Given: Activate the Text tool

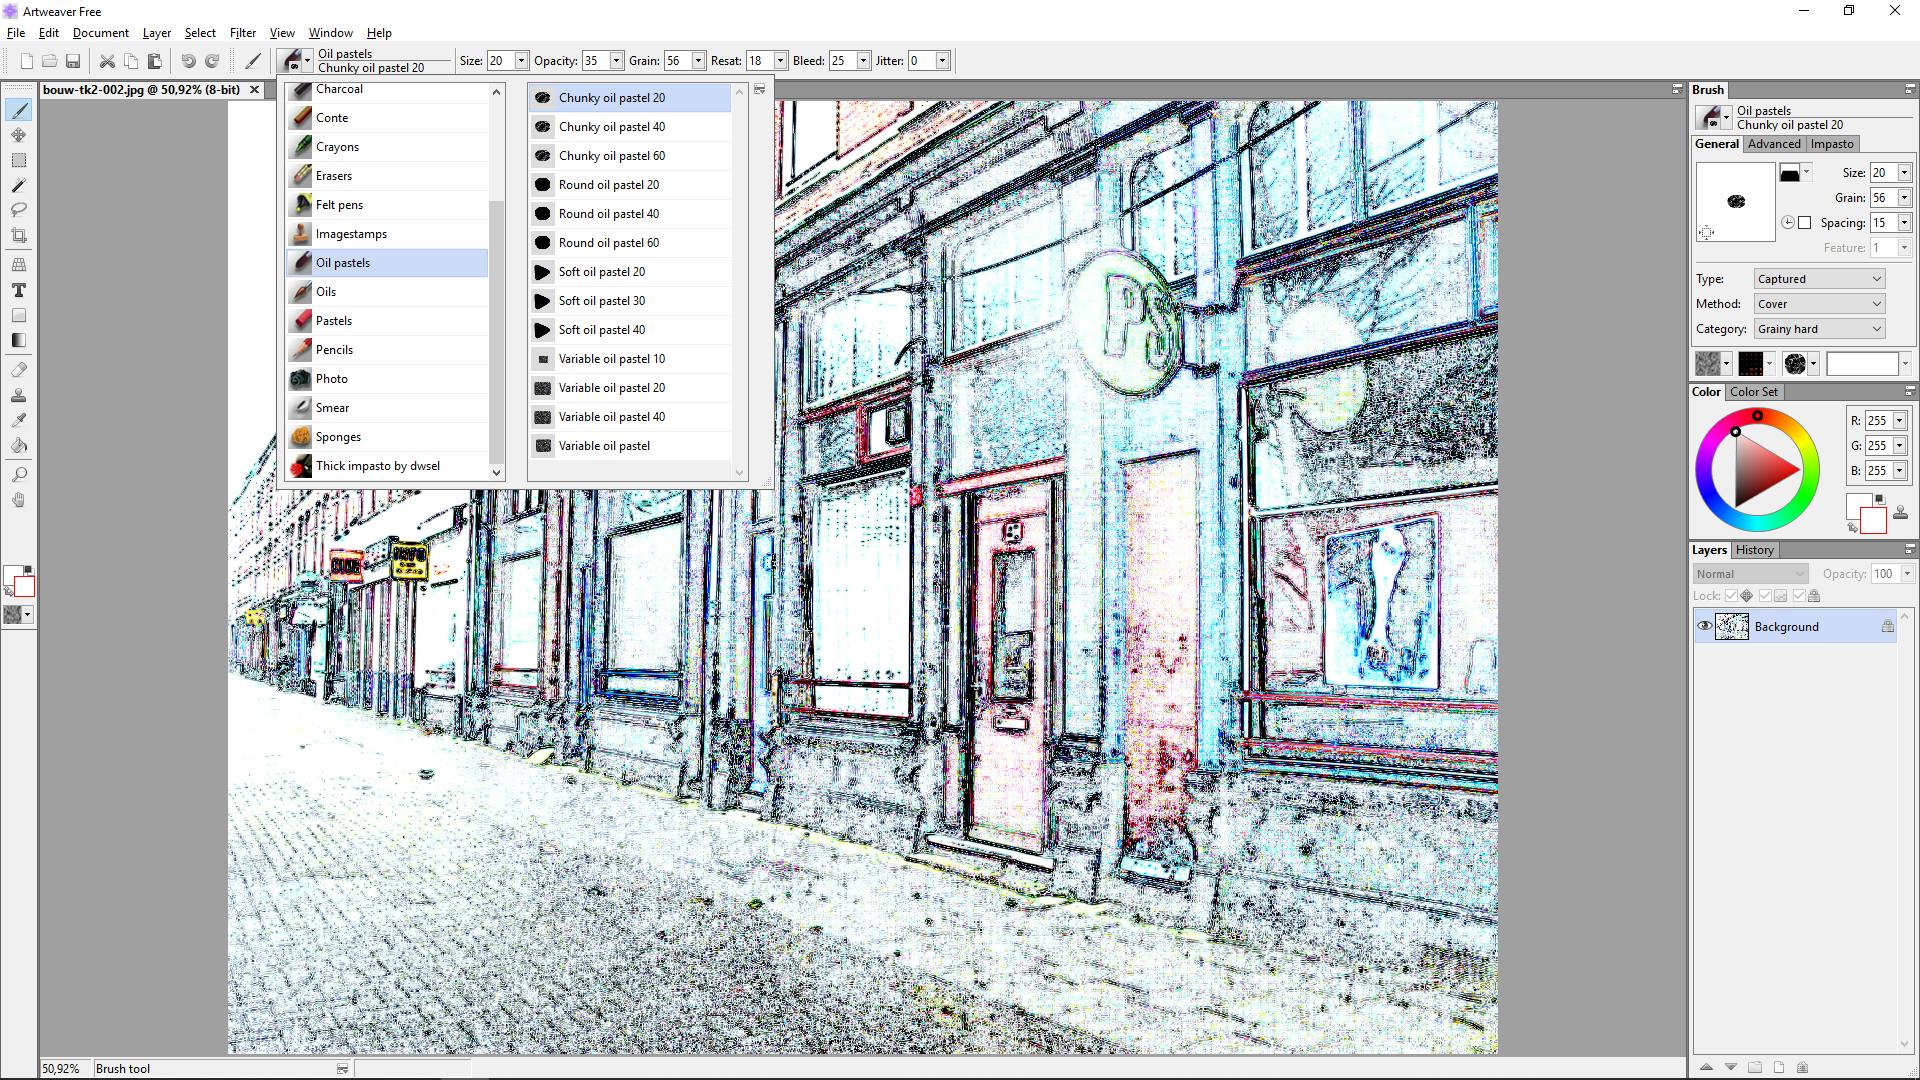Looking at the screenshot, I should click(x=18, y=290).
